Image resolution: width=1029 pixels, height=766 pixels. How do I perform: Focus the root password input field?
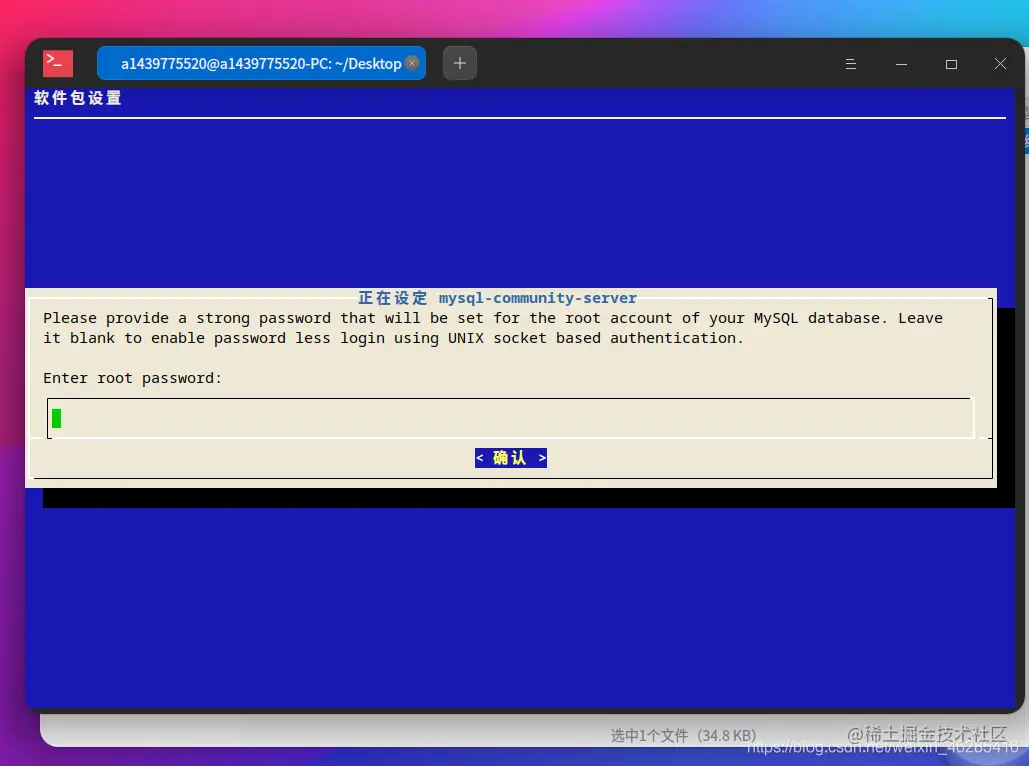tap(511, 417)
